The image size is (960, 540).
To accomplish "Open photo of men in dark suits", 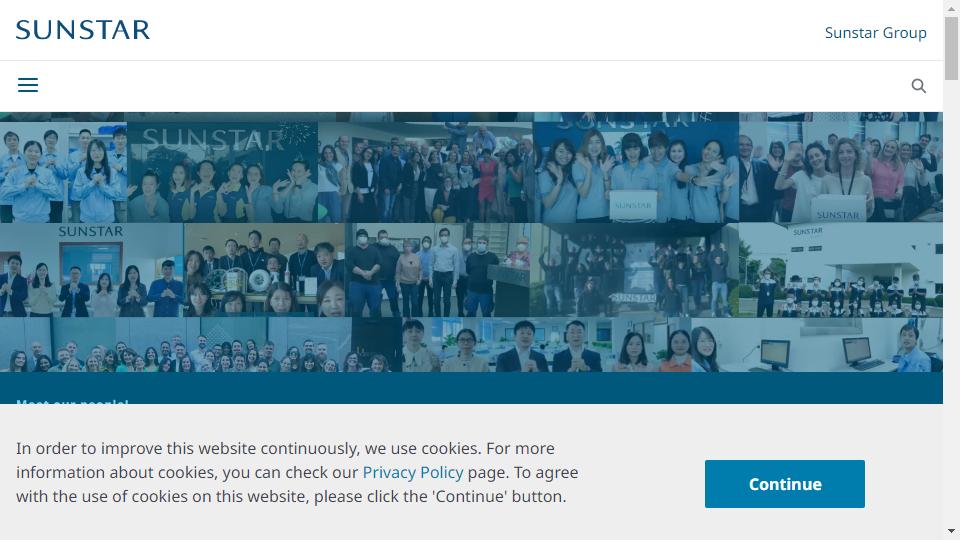I will coord(547,345).
